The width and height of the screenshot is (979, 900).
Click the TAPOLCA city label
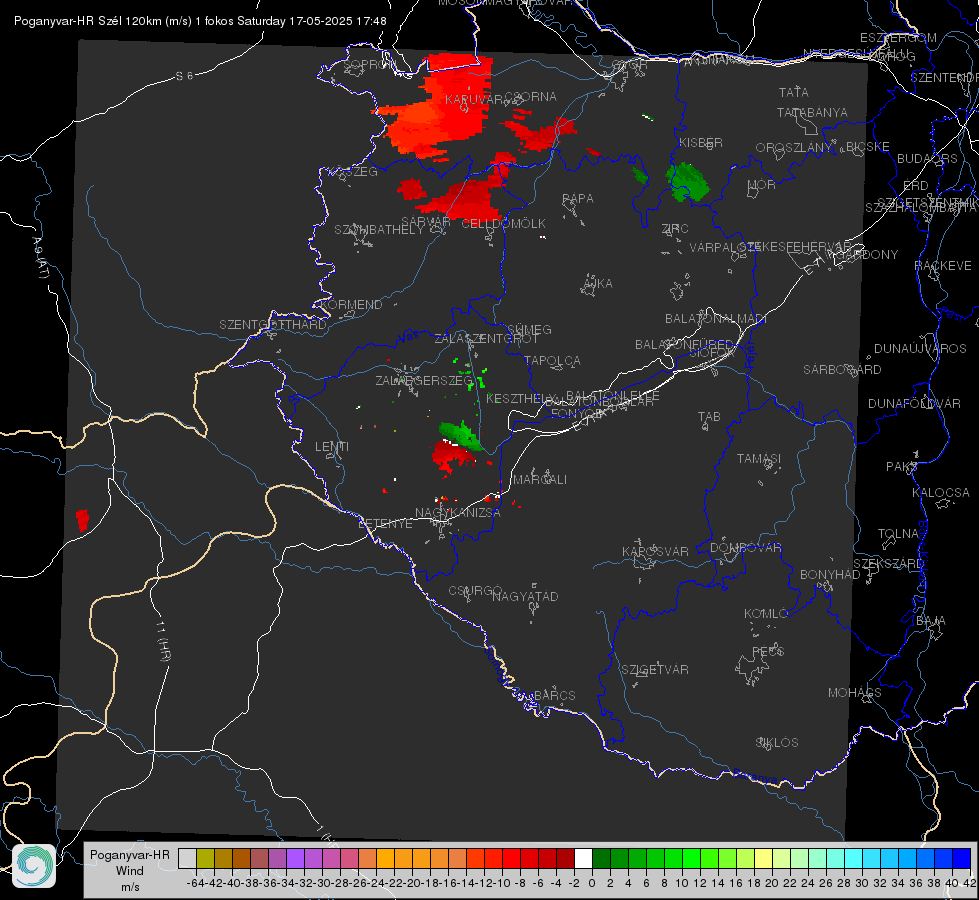click(553, 361)
